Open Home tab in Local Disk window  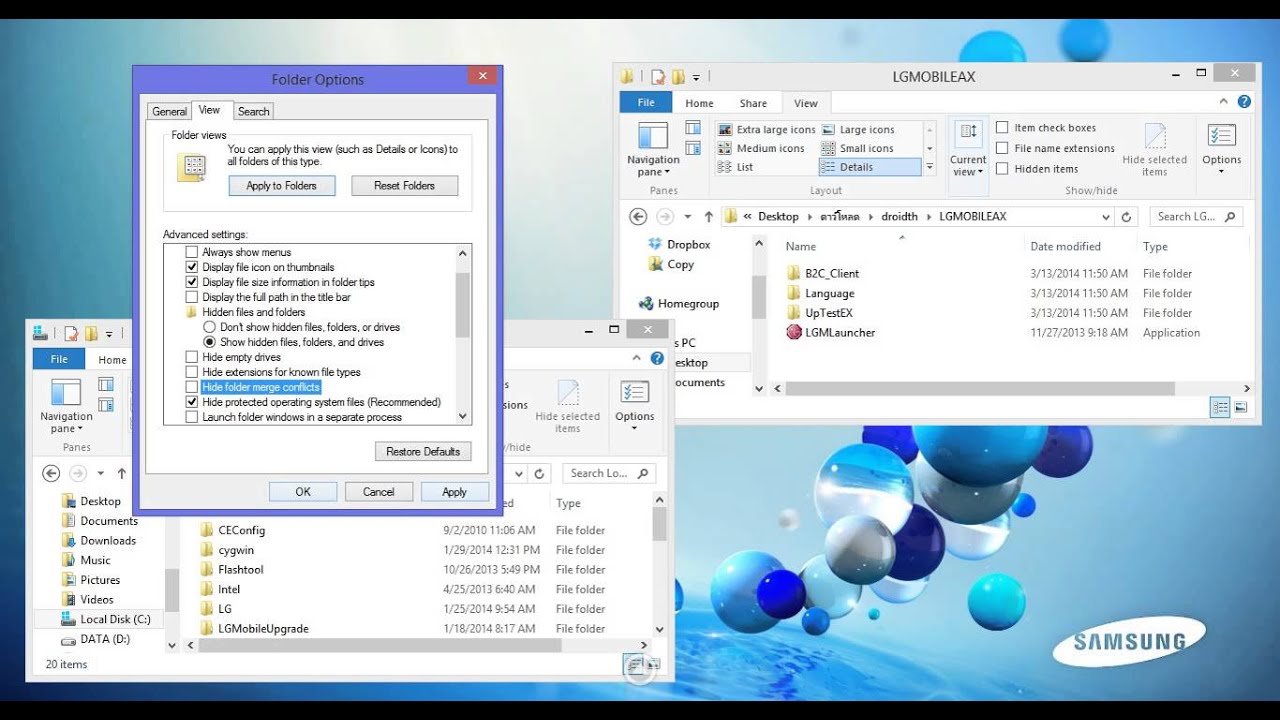point(112,360)
